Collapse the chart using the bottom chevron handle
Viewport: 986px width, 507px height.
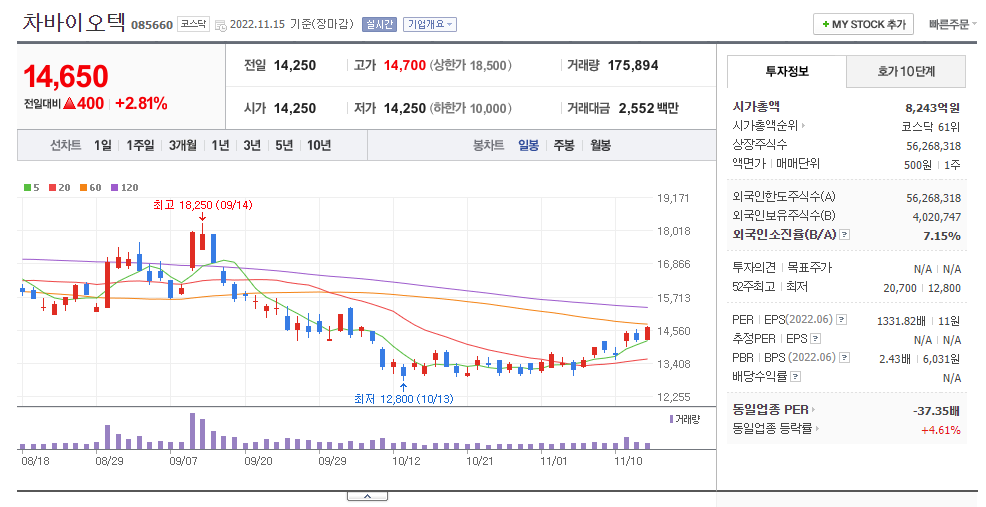(x=367, y=496)
